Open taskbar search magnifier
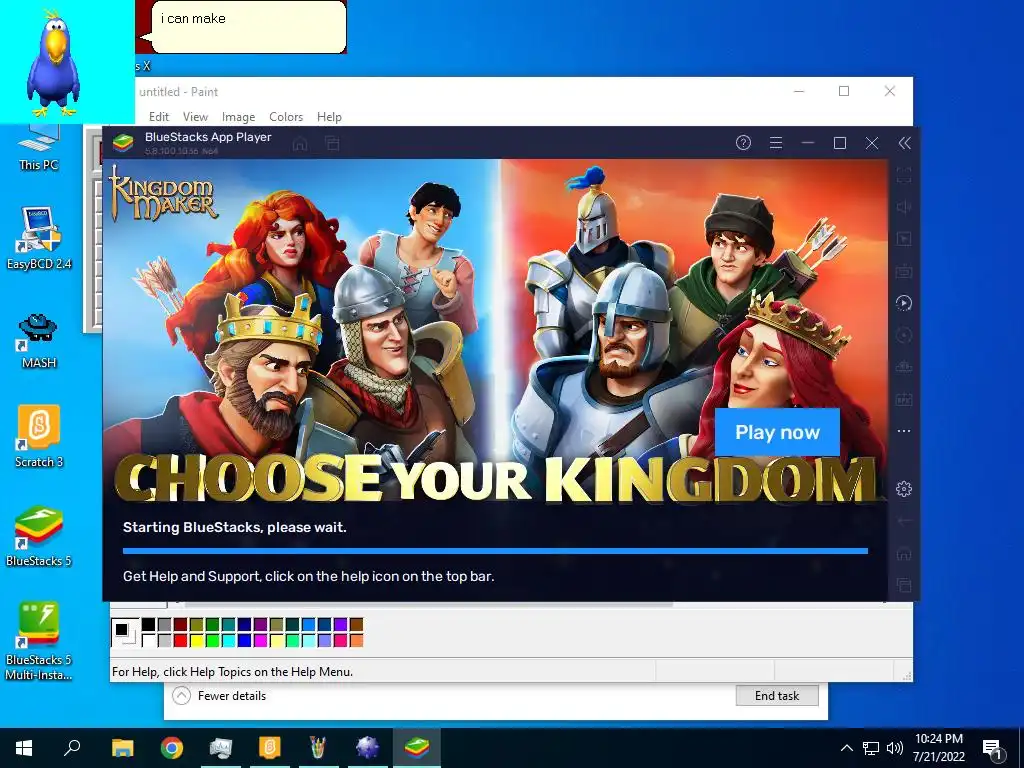 pos(72,748)
